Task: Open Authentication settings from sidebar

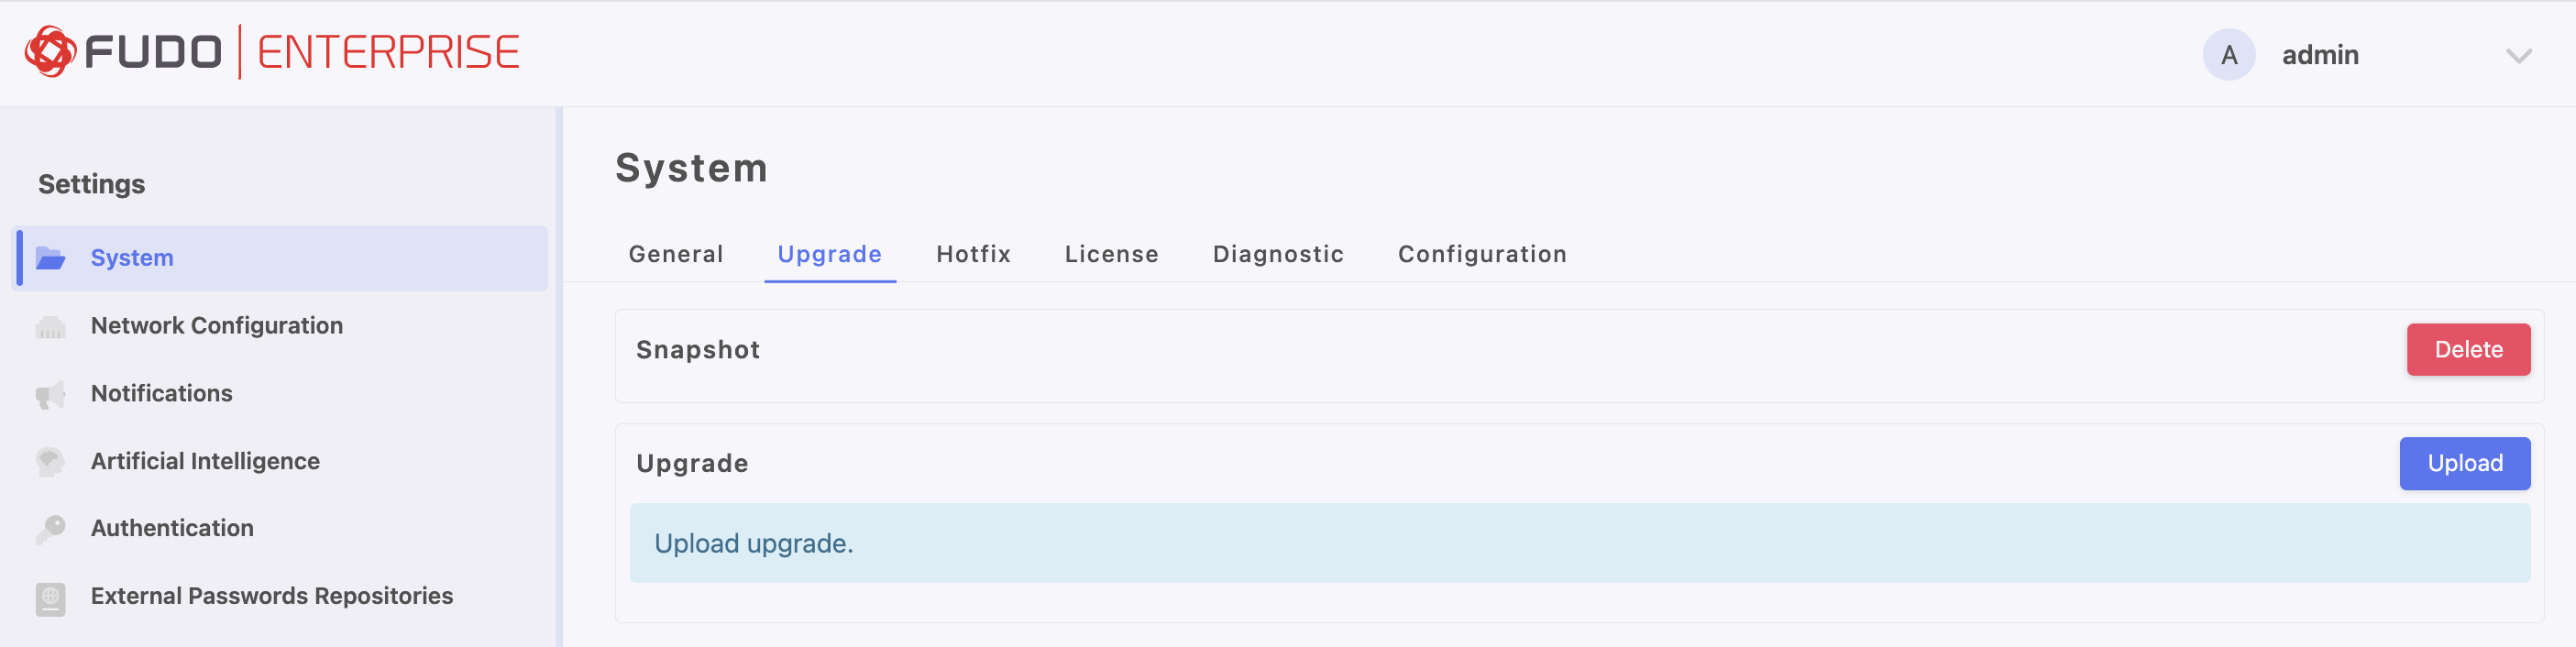Action: [172, 528]
